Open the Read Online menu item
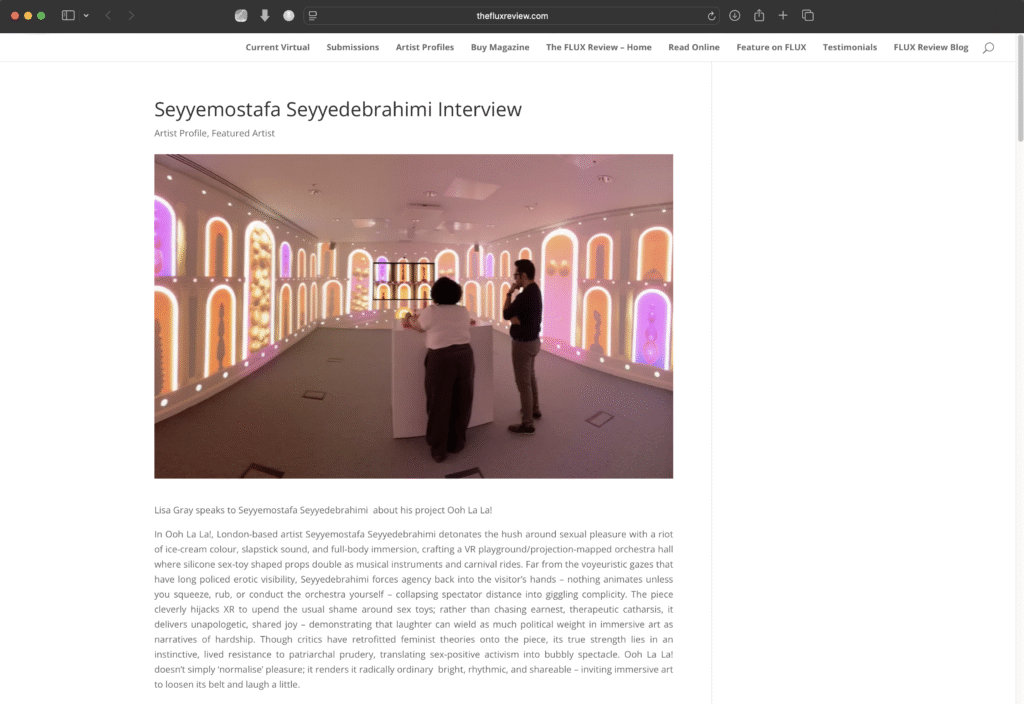This screenshot has height=704, width=1024. (694, 47)
